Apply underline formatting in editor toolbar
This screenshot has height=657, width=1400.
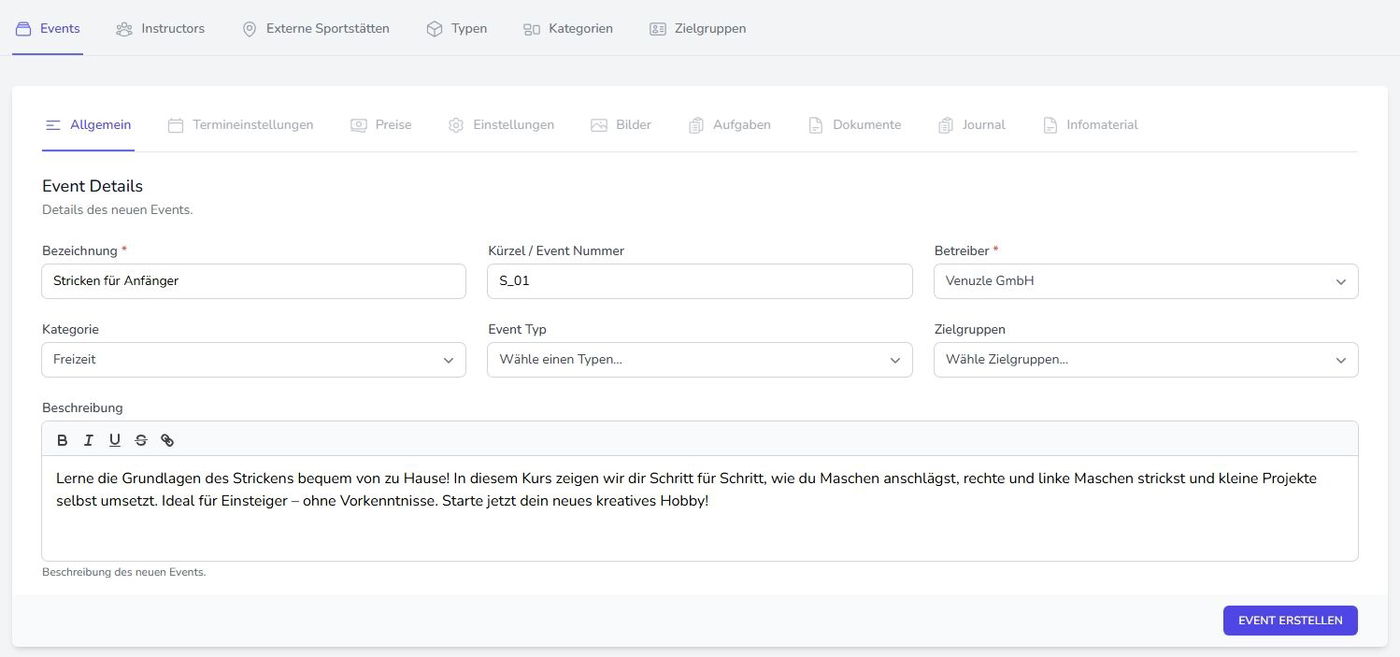(114, 440)
